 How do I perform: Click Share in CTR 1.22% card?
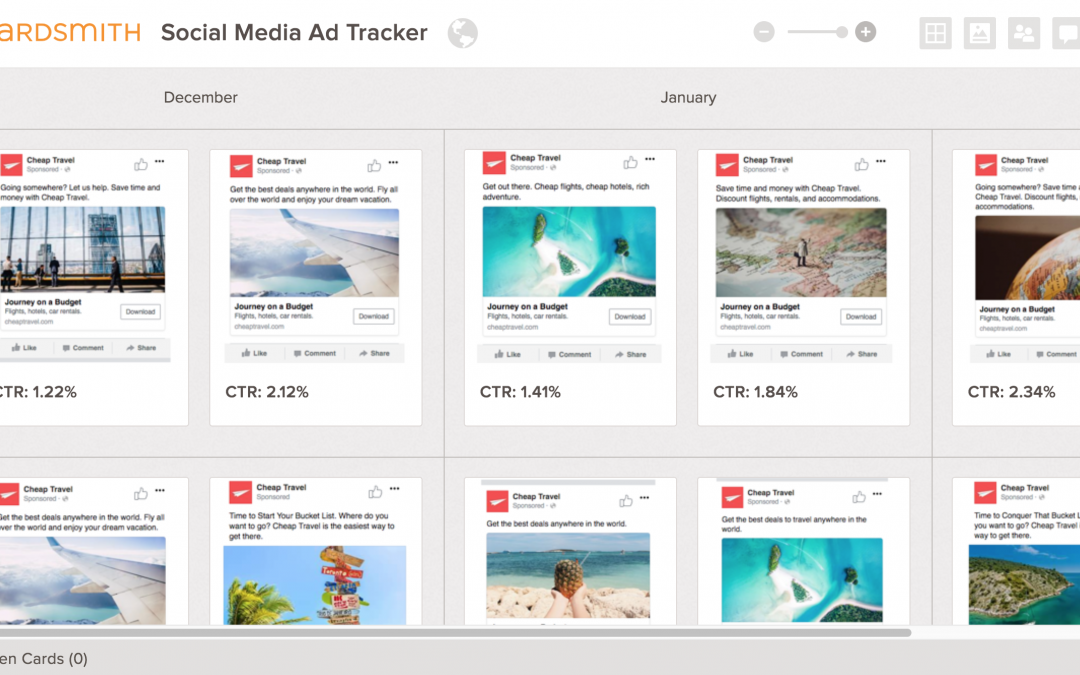141,348
